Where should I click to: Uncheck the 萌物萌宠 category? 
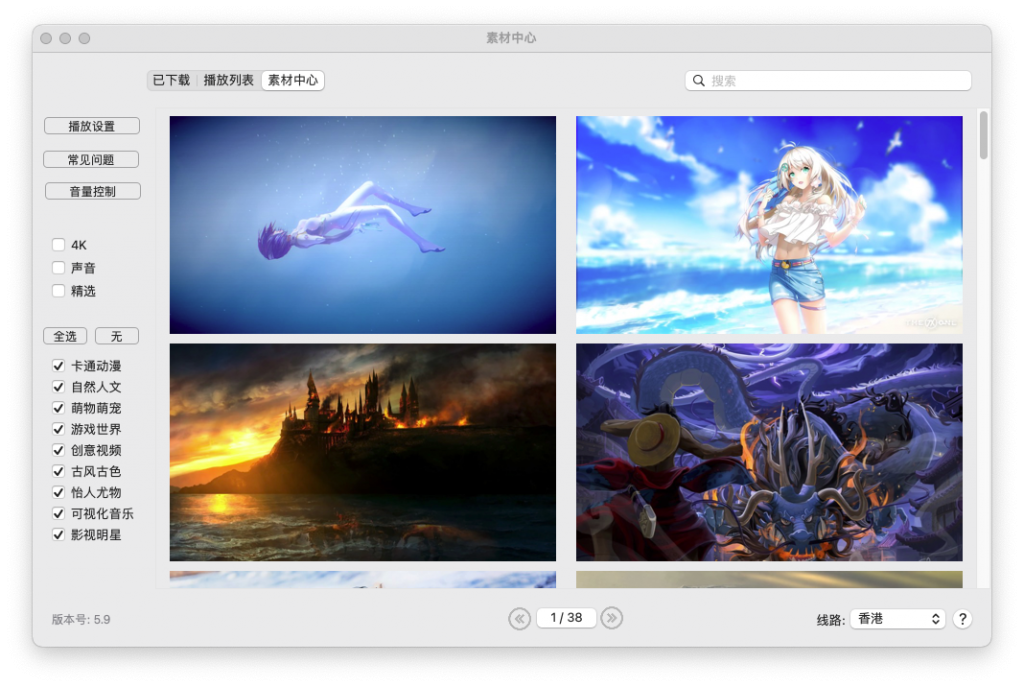point(58,408)
